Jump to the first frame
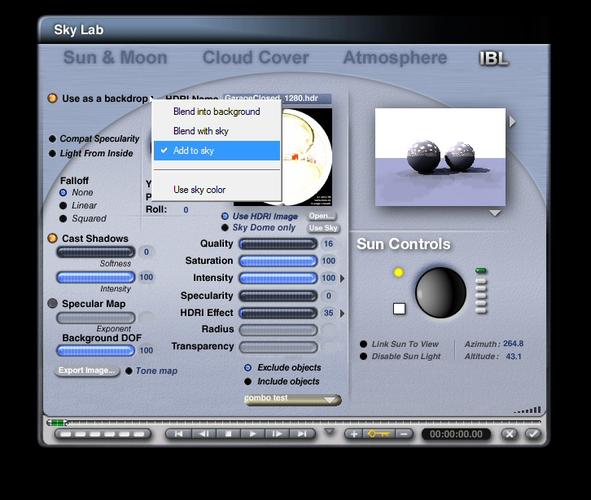This screenshot has height=500, width=591. pyautogui.click(x=179, y=434)
